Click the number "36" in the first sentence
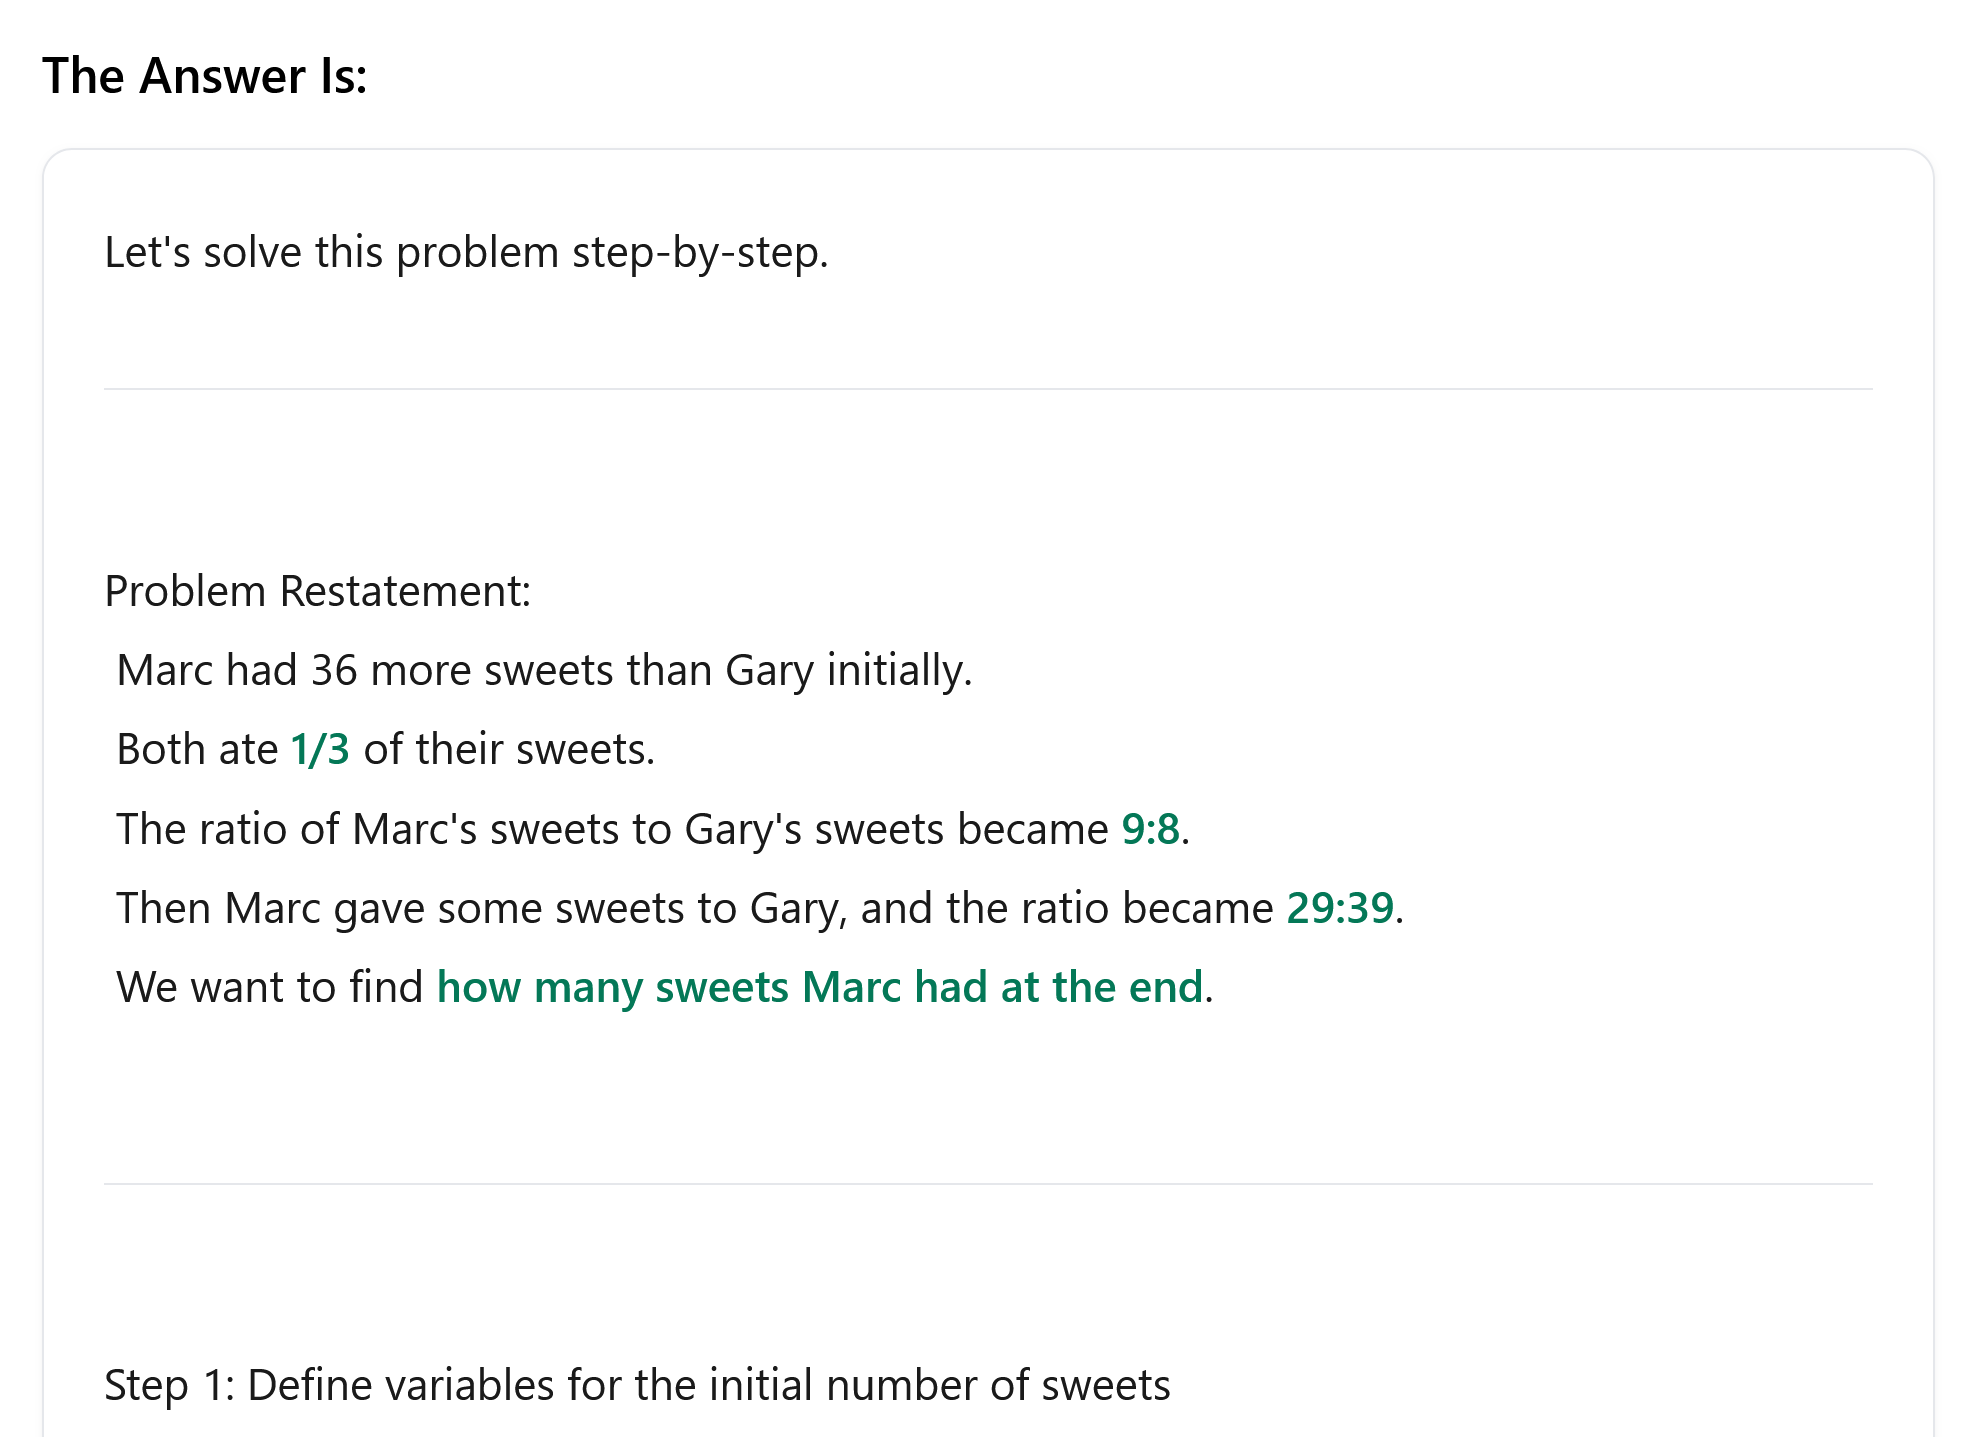The width and height of the screenshot is (1977, 1437). pos(334,670)
